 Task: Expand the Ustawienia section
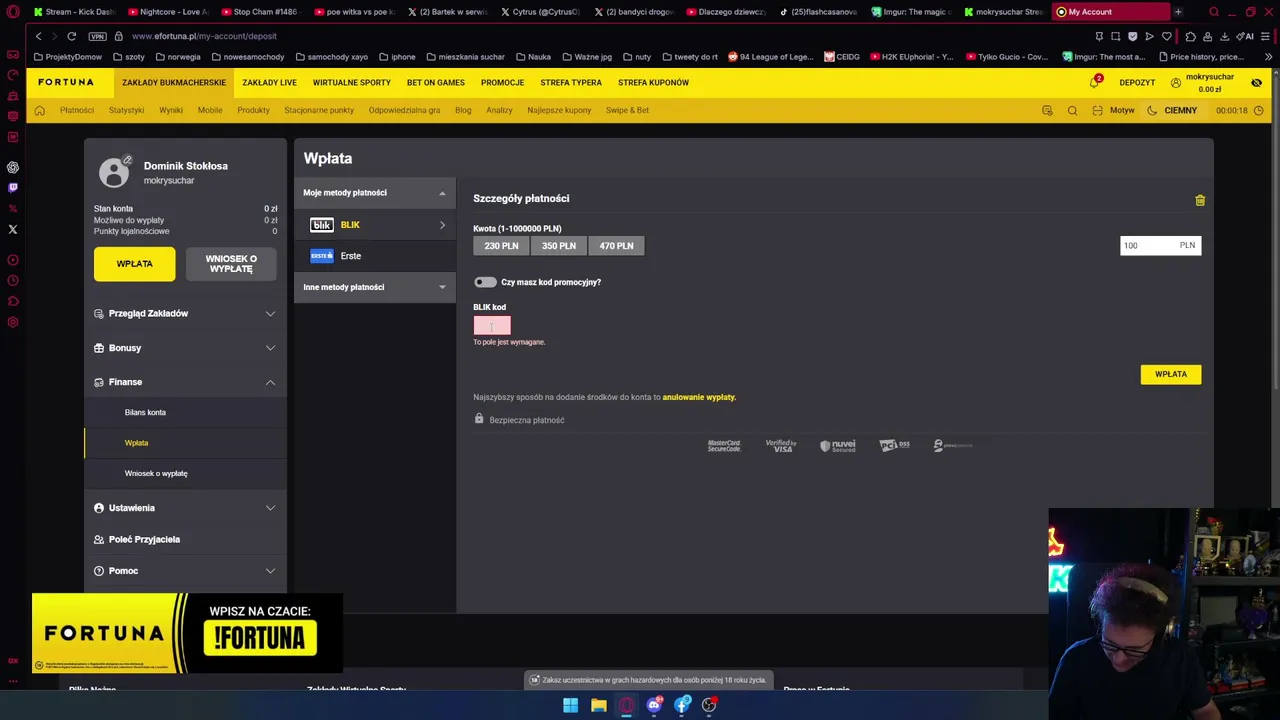tap(185, 508)
